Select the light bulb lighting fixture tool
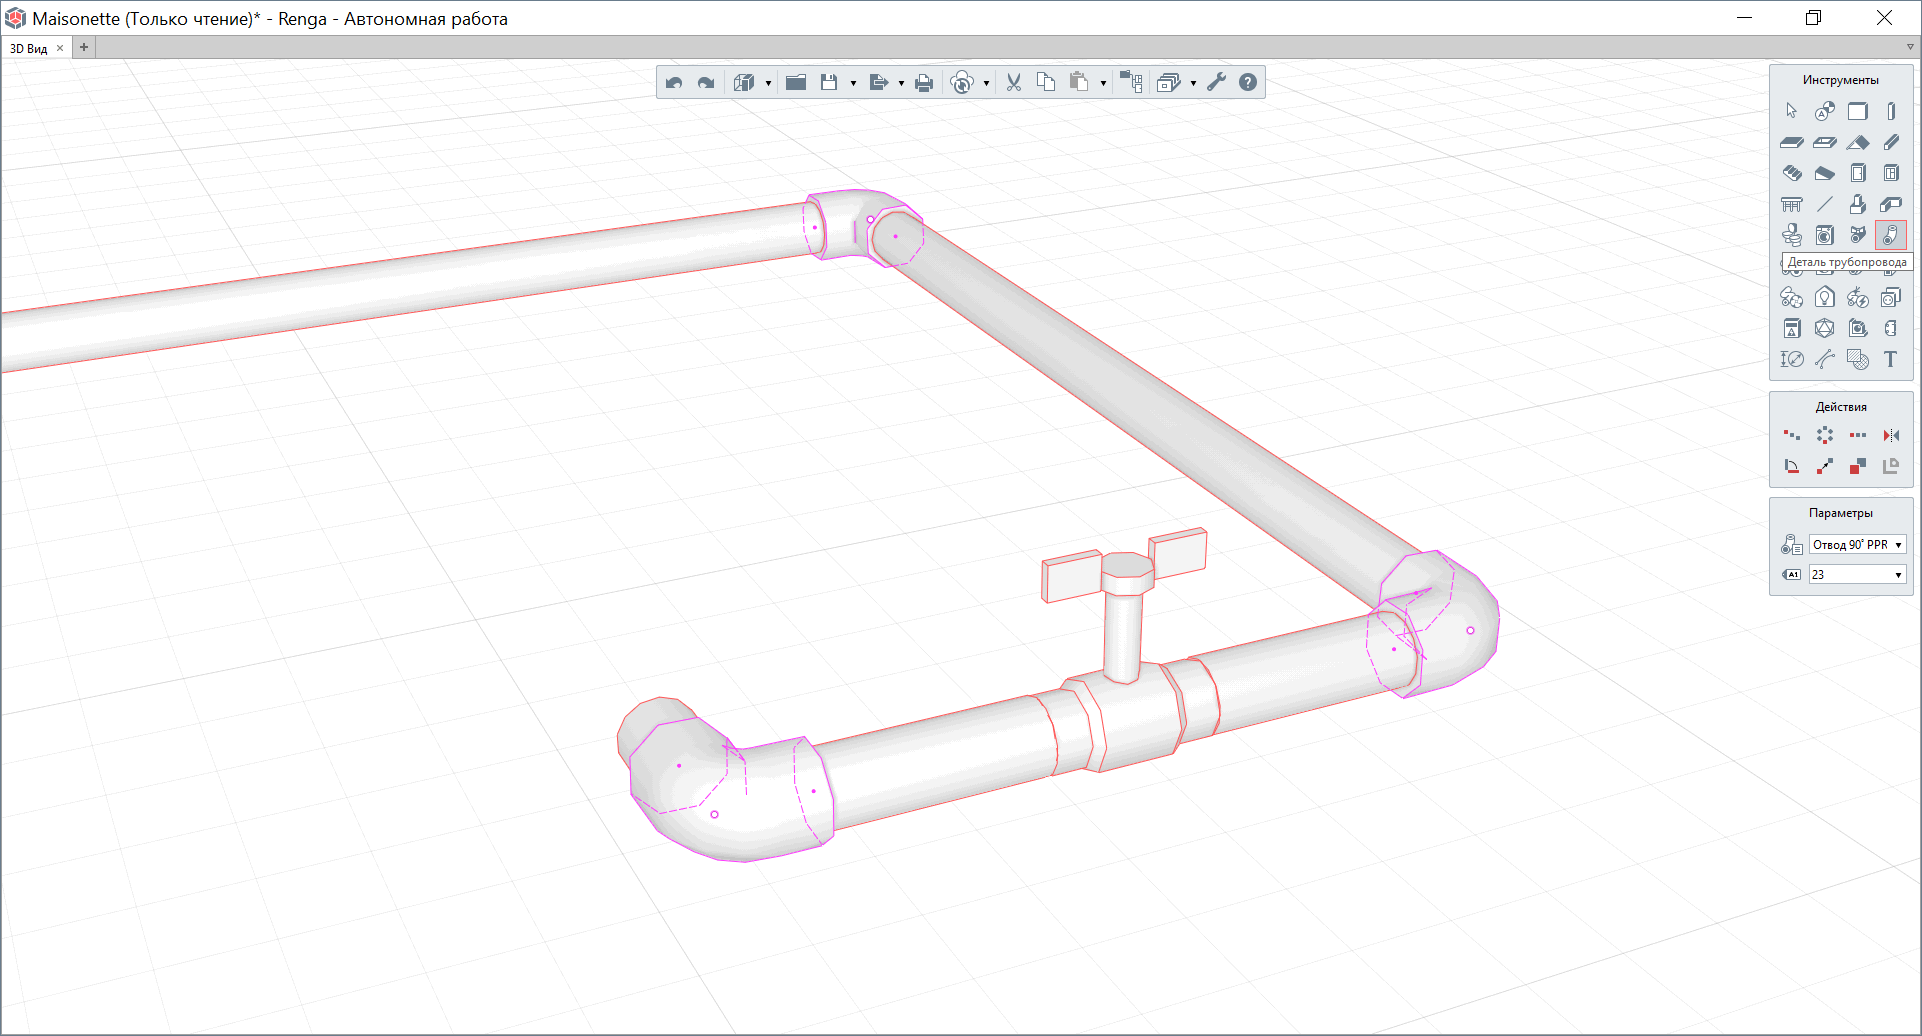 coord(1825,297)
